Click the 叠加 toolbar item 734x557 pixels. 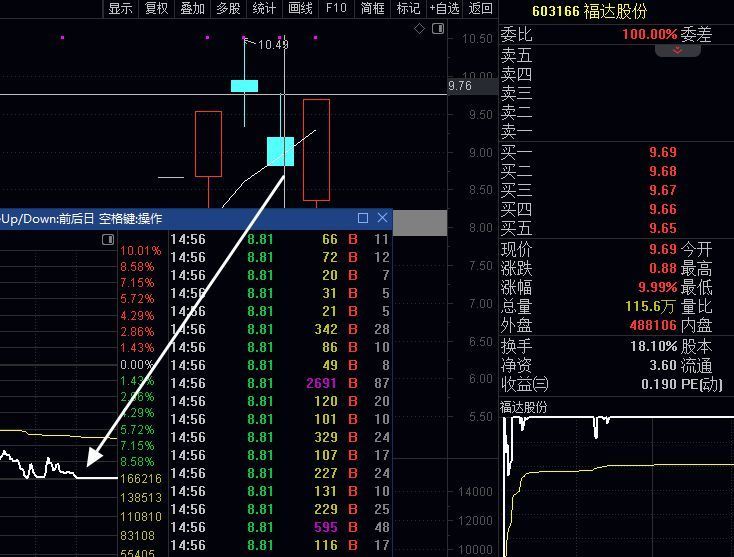(192, 8)
